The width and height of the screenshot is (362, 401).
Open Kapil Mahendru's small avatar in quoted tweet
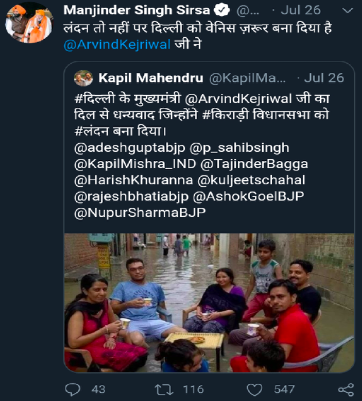(83, 78)
